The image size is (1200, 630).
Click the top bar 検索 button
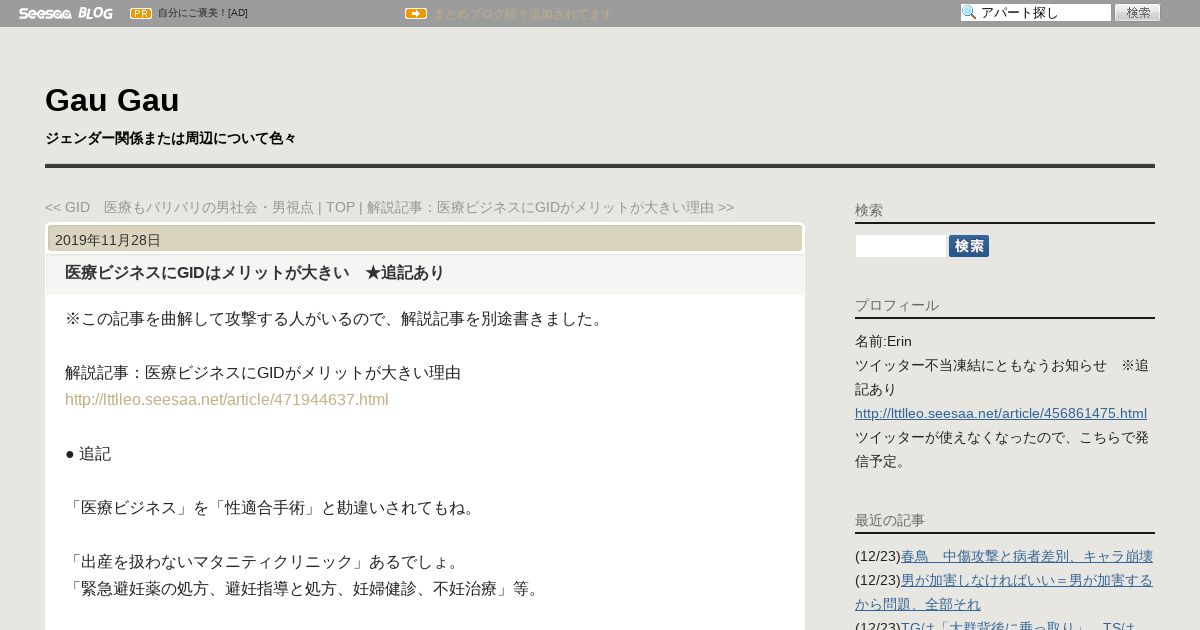click(1137, 12)
